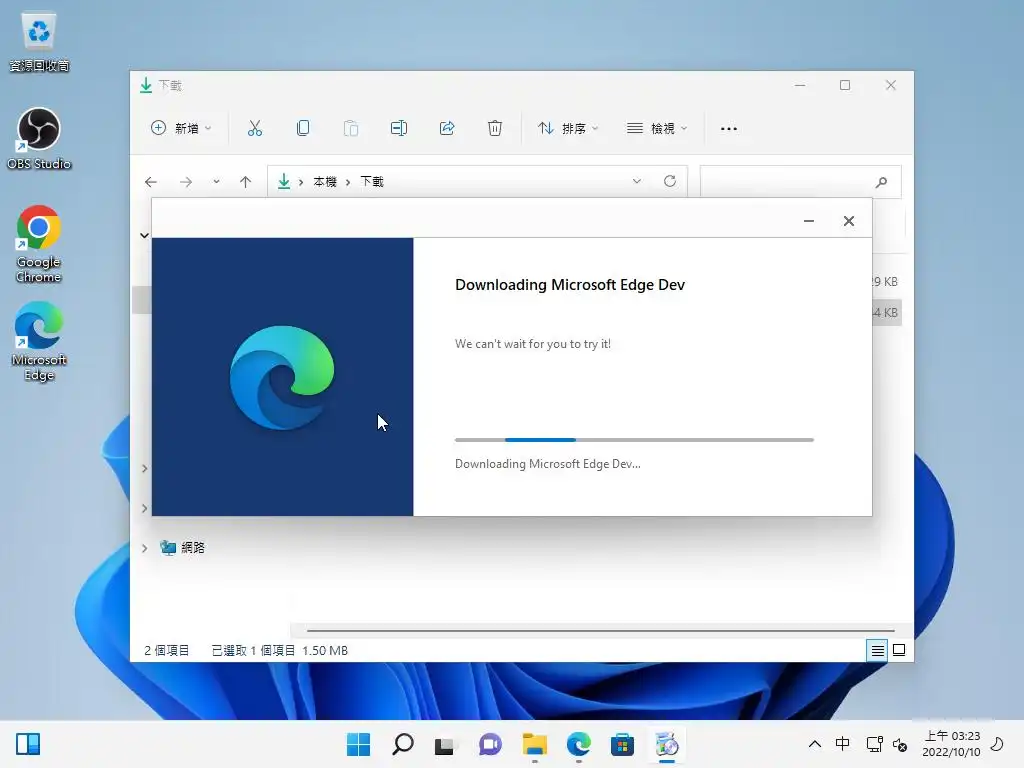Click 下載 in the address bar breadcrumb
Screen dimensions: 1024x768
click(x=372, y=182)
